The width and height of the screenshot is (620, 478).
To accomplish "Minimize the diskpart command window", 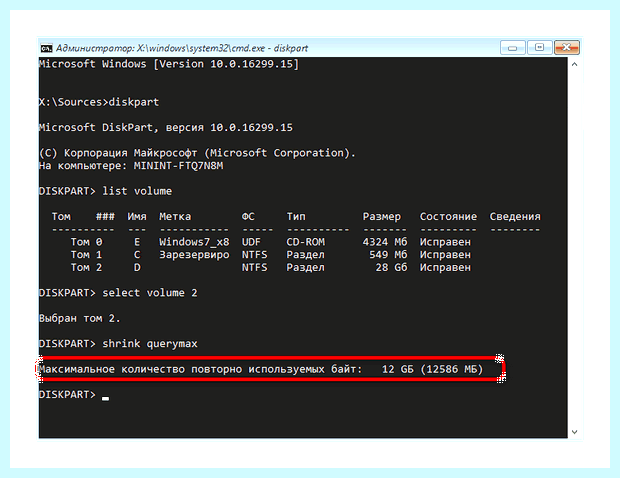I will (512, 48).
